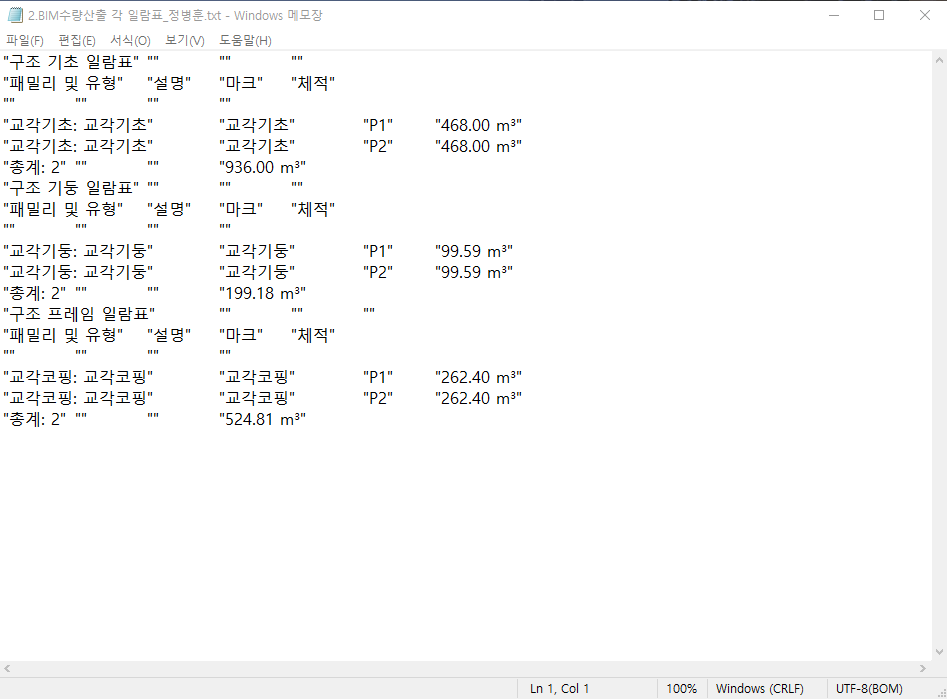Click the window resize grip in status bar
The image size is (947, 699).
pos(942,694)
